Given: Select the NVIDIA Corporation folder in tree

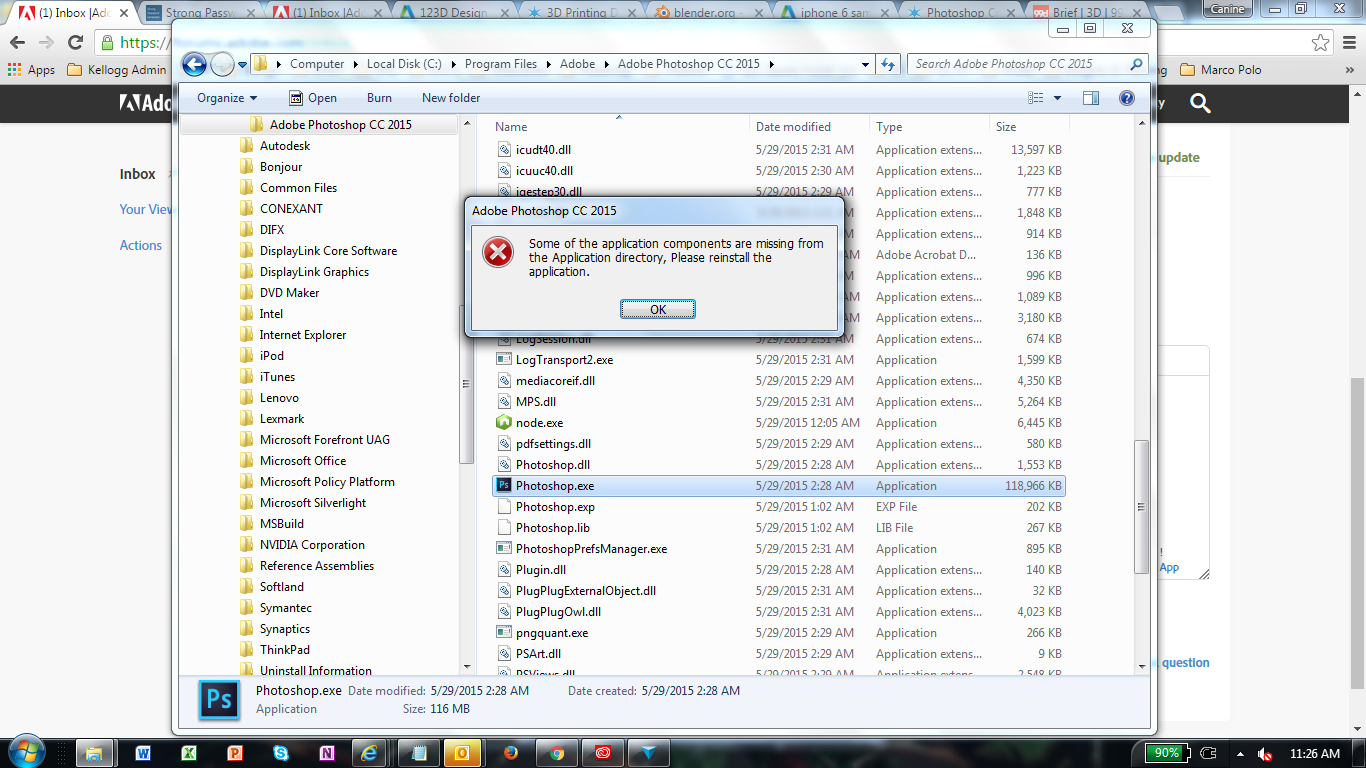Looking at the screenshot, I should (312, 545).
